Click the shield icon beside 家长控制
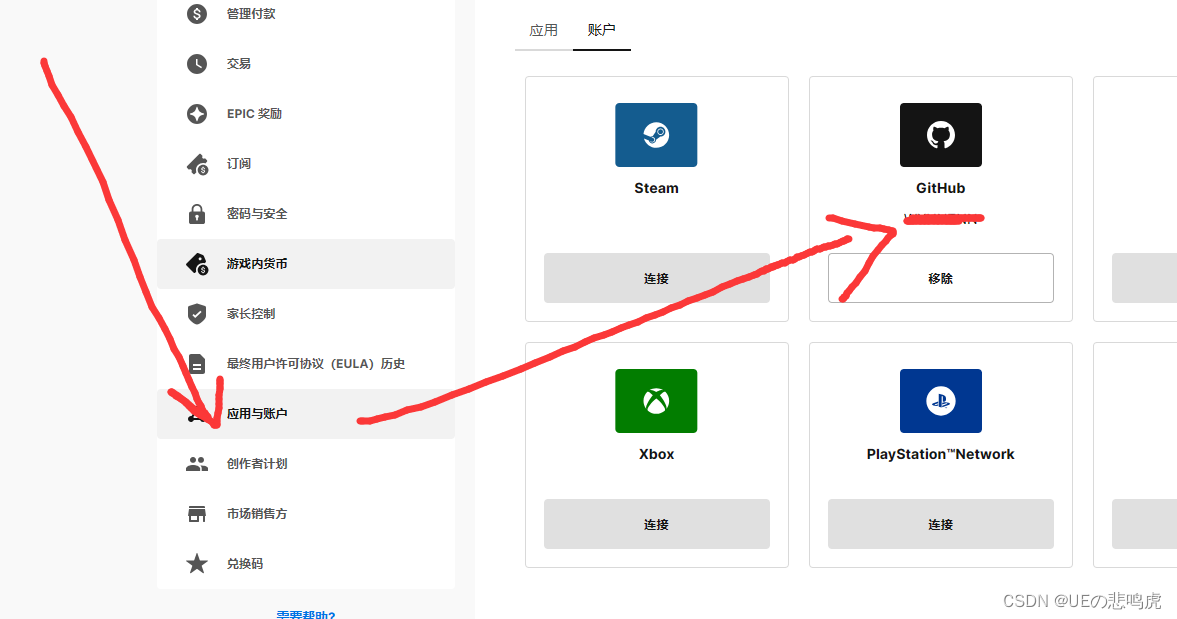Screen dimensions: 1177x619 point(197,314)
